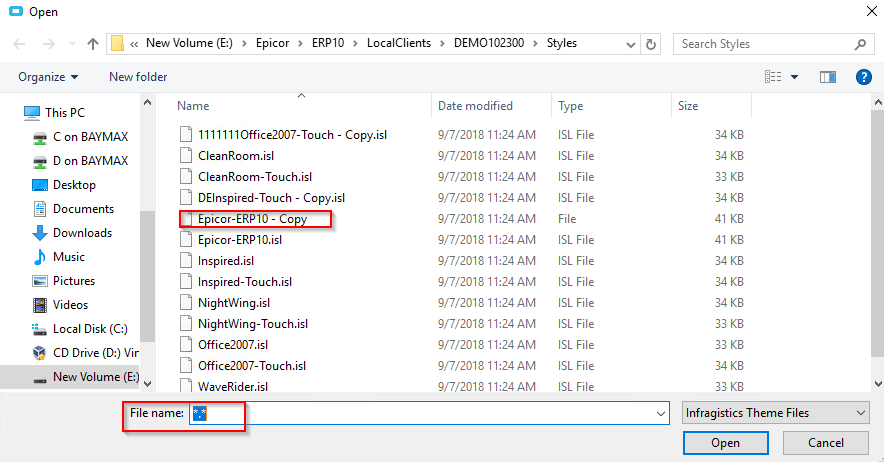The height and width of the screenshot is (462, 884).
Task: Select Documents in the navigation pane
Action: tap(73, 209)
